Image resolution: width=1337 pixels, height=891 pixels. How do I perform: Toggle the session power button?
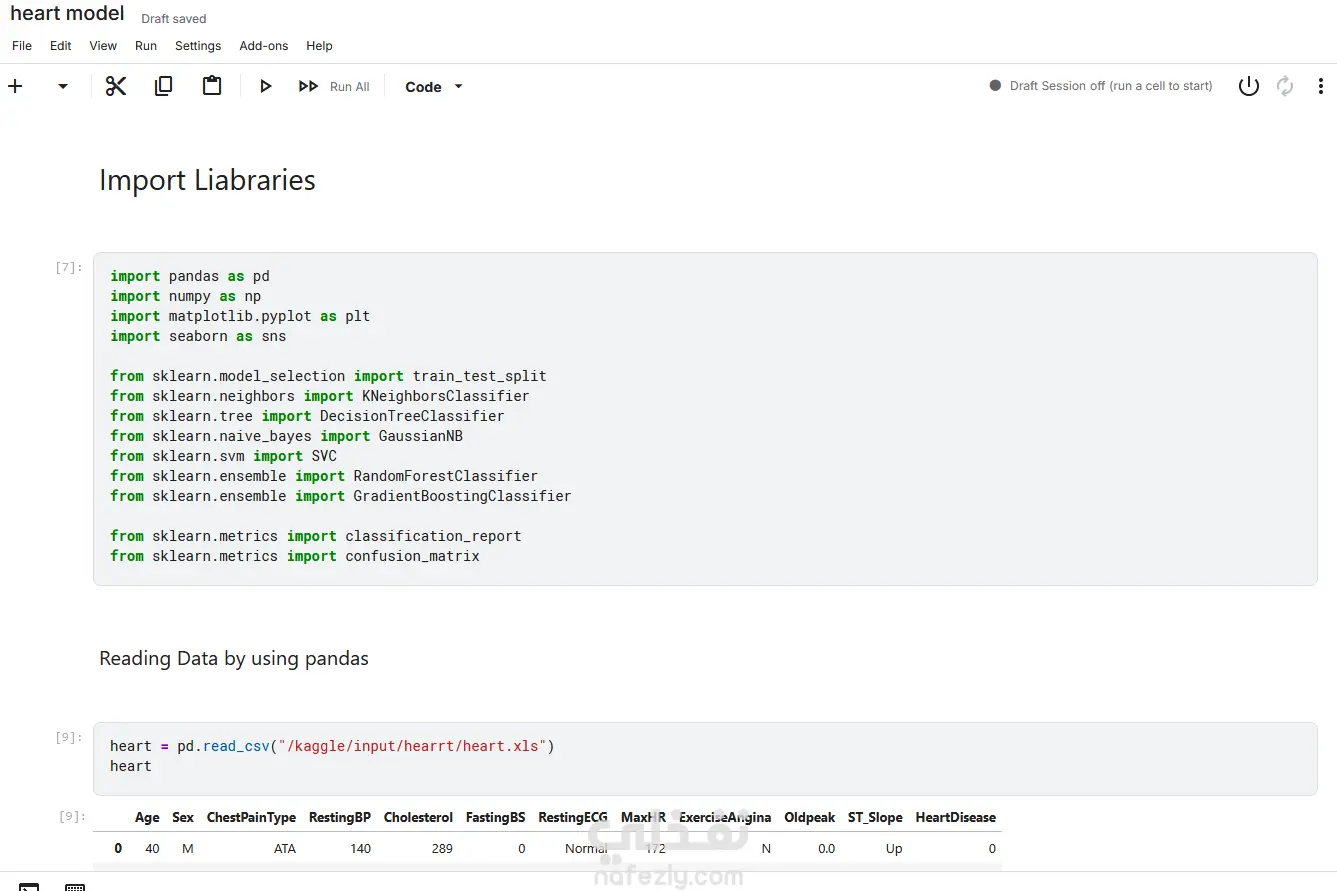[1248, 87]
